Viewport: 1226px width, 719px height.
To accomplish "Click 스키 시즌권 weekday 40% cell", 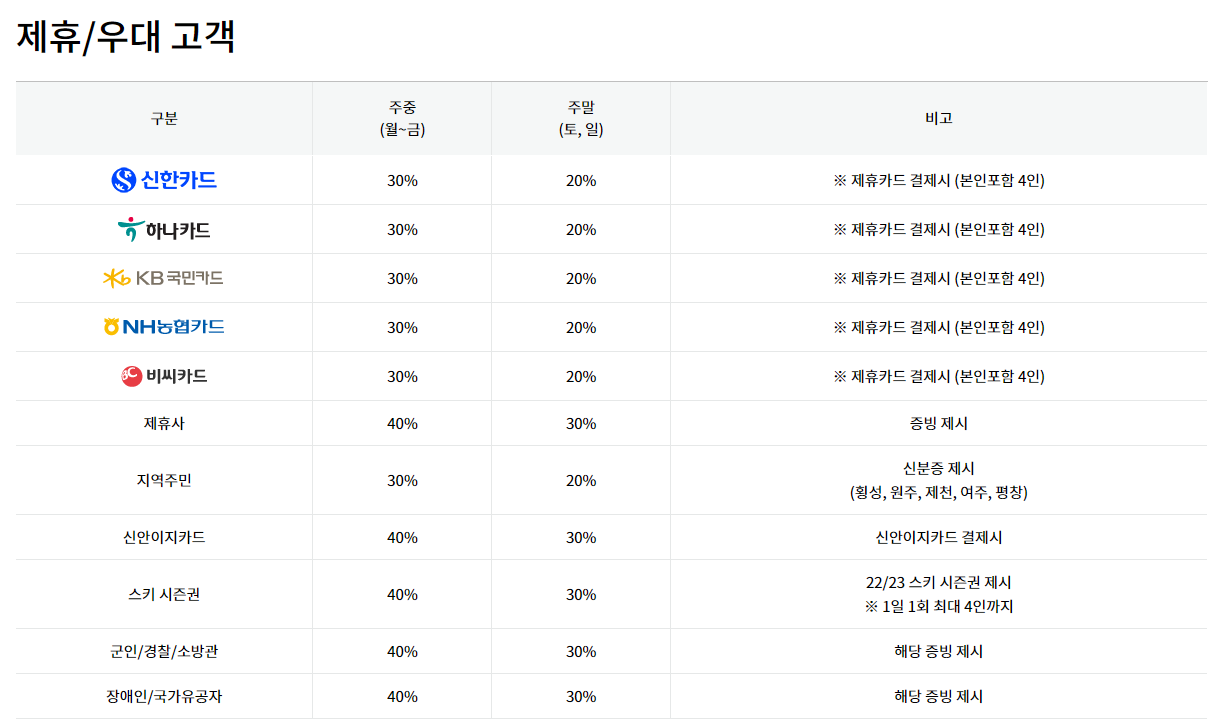I will 402,594.
